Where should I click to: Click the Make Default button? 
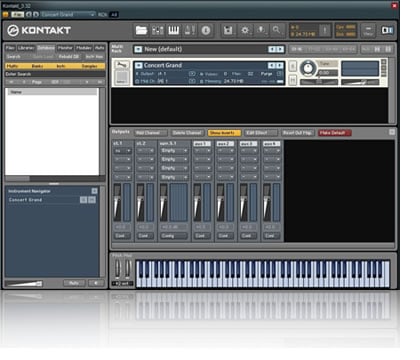pos(334,133)
